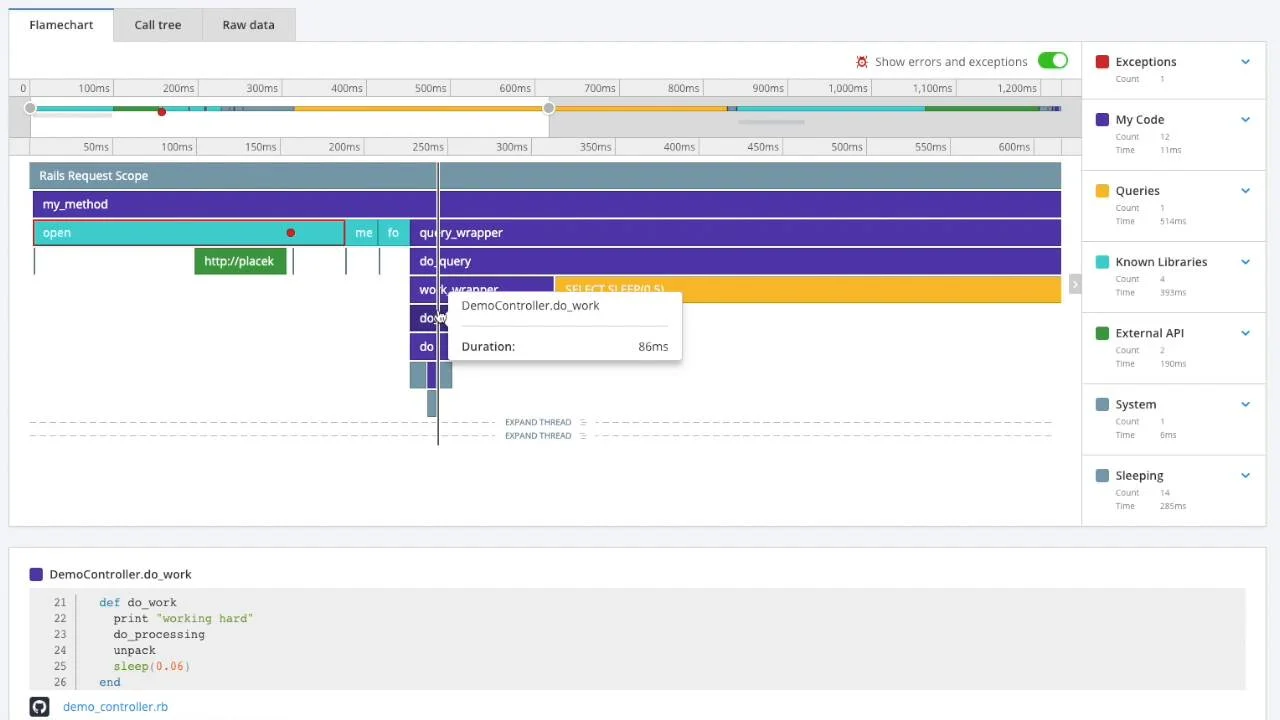The image size is (1280, 720).
Task: Expand the Queries category
Action: pyautogui.click(x=1245, y=190)
